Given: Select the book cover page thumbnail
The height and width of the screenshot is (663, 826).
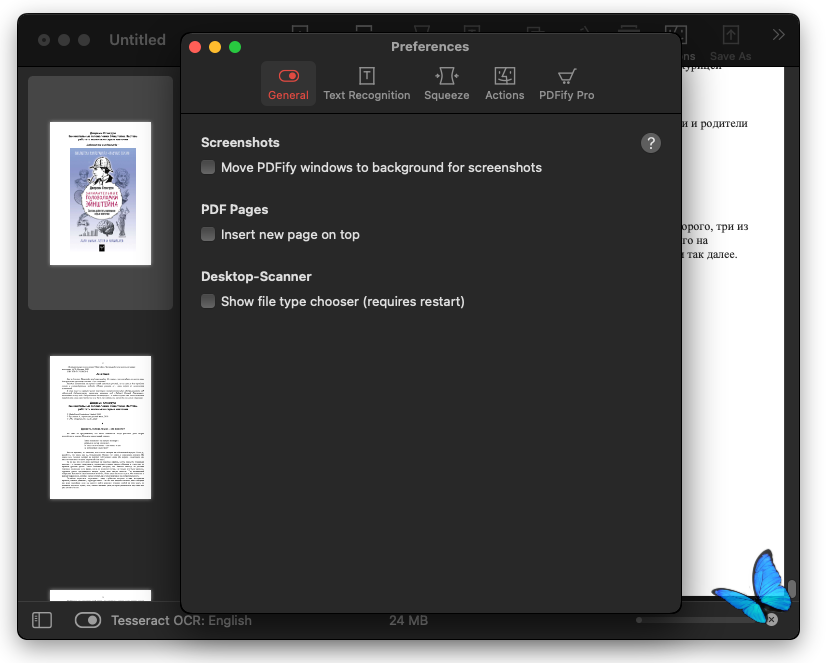Looking at the screenshot, I should point(100,193).
